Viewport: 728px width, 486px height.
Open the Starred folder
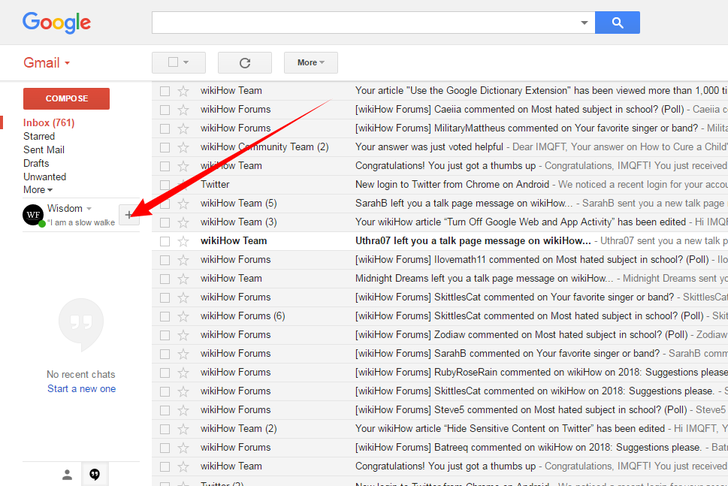pyautogui.click(x=39, y=136)
